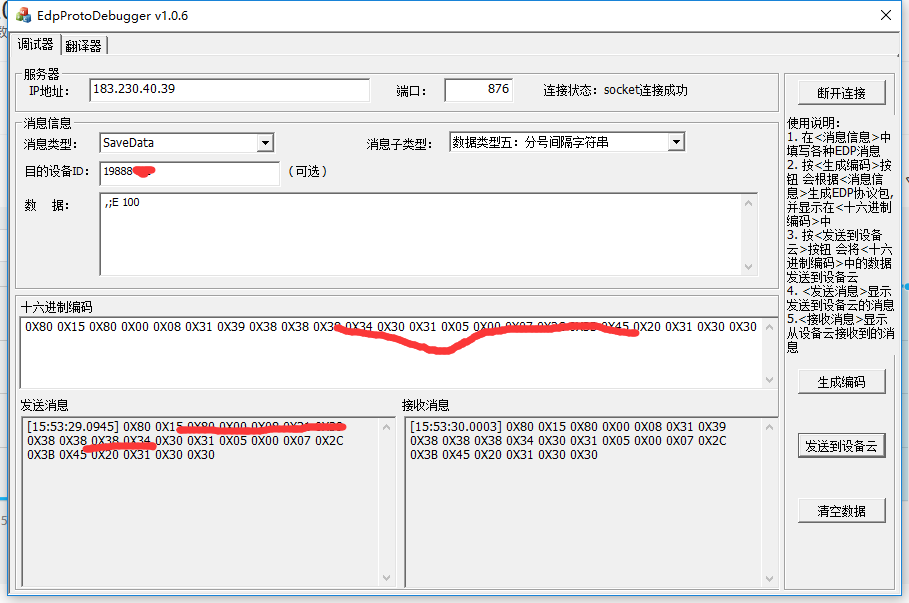This screenshot has width=909, height=603.
Task: Click the up arrow of 发送消息 scrollbar
Action: pos(387,426)
